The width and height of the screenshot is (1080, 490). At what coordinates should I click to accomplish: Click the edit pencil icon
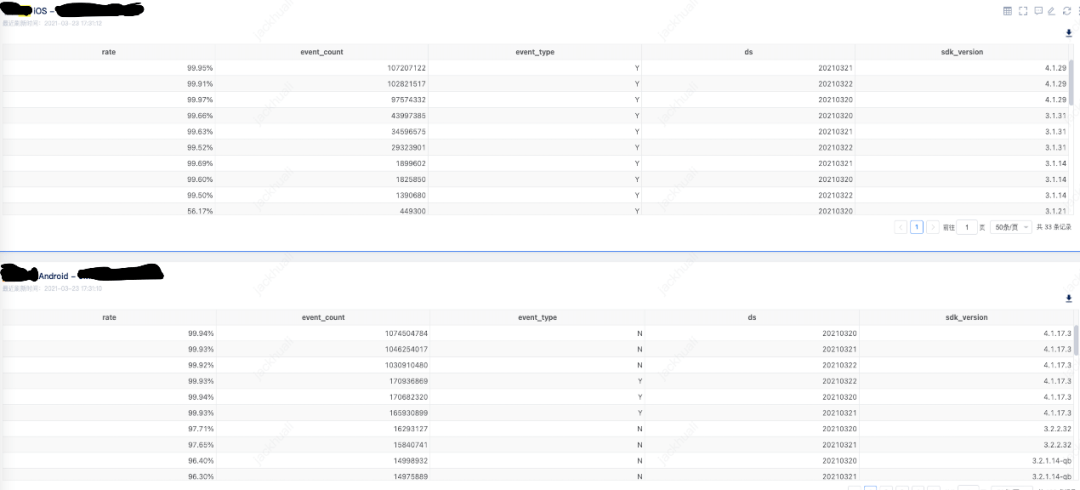pyautogui.click(x=1051, y=10)
